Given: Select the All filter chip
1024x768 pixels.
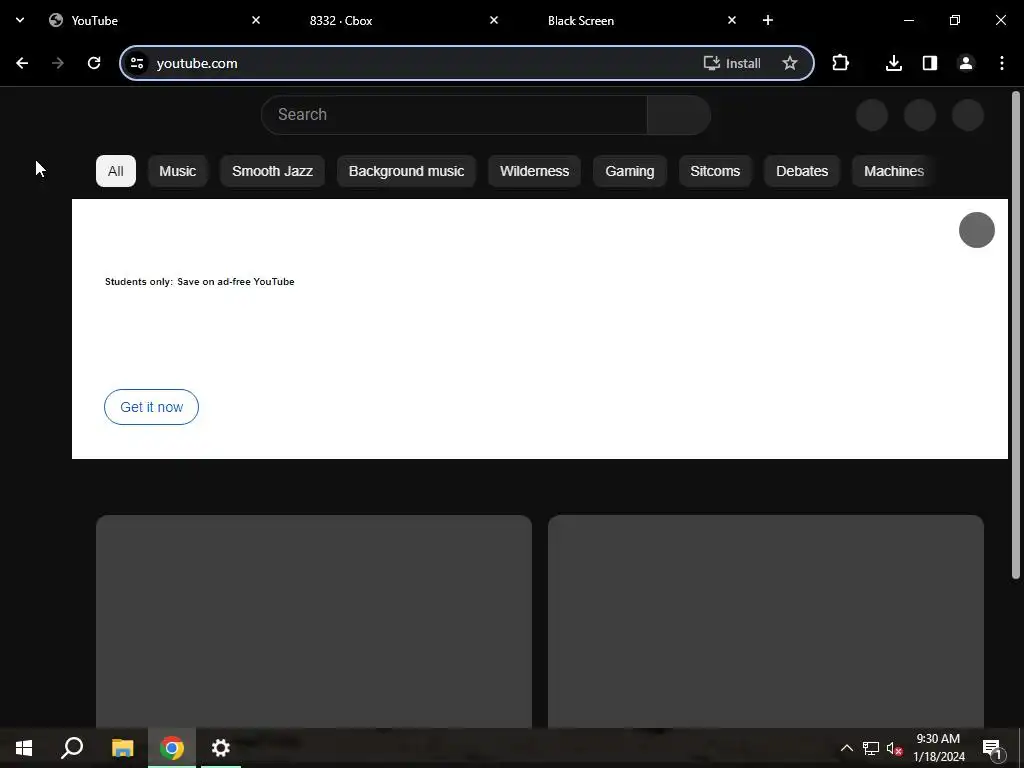Looking at the screenshot, I should [x=116, y=171].
